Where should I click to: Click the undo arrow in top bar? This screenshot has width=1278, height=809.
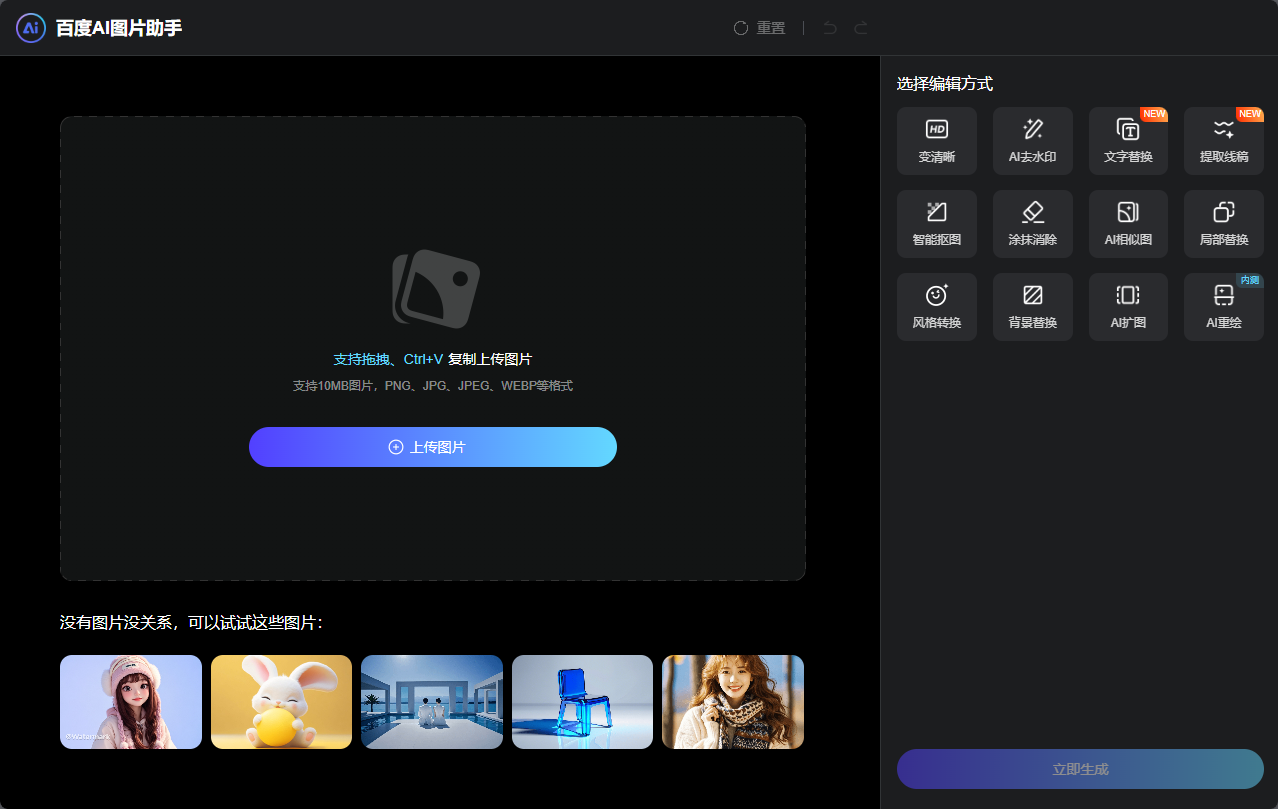pyautogui.click(x=829, y=28)
